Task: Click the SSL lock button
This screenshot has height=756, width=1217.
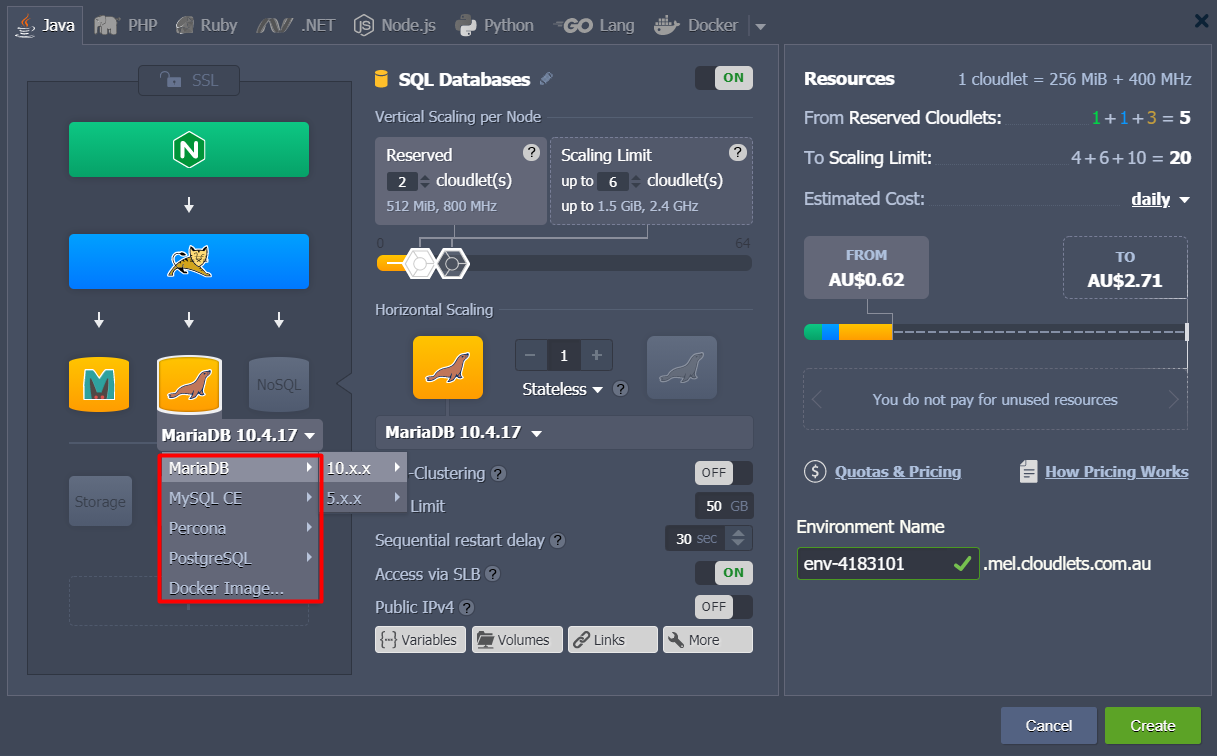Action: point(189,80)
